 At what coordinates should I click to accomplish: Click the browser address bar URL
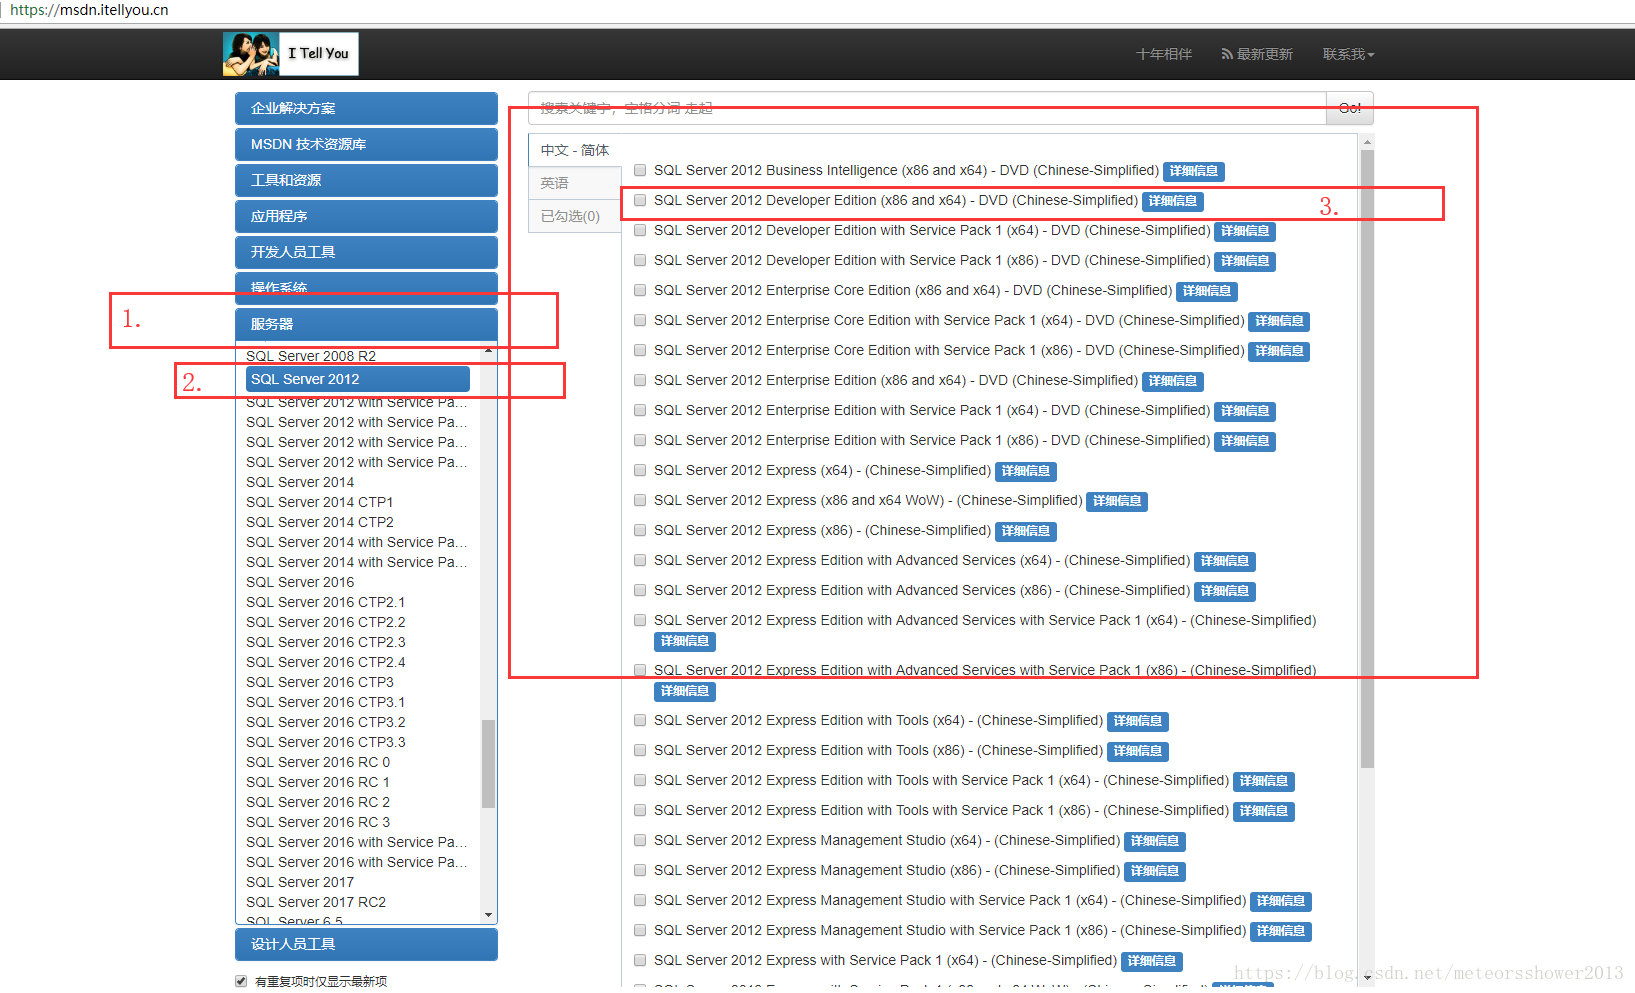click(x=89, y=10)
